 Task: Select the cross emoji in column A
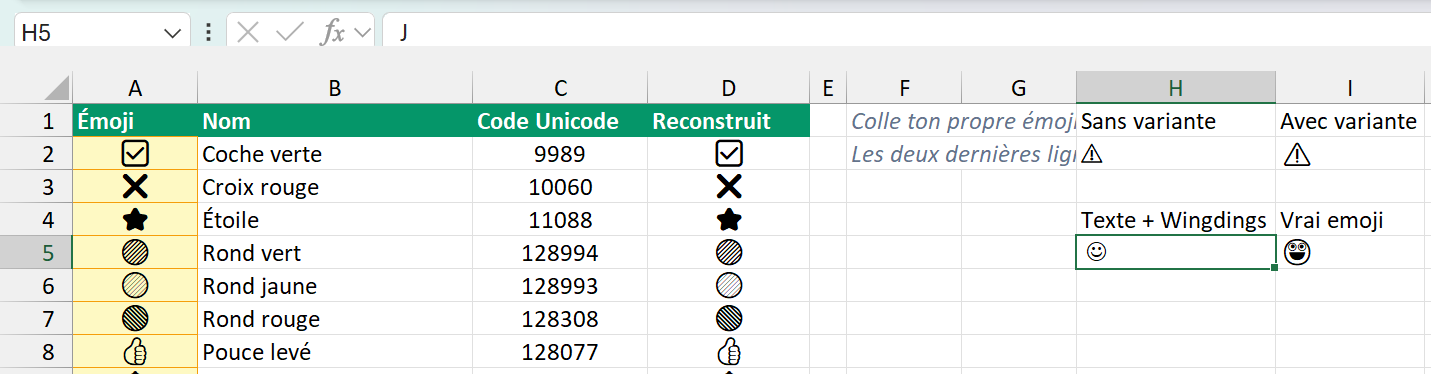click(x=135, y=187)
